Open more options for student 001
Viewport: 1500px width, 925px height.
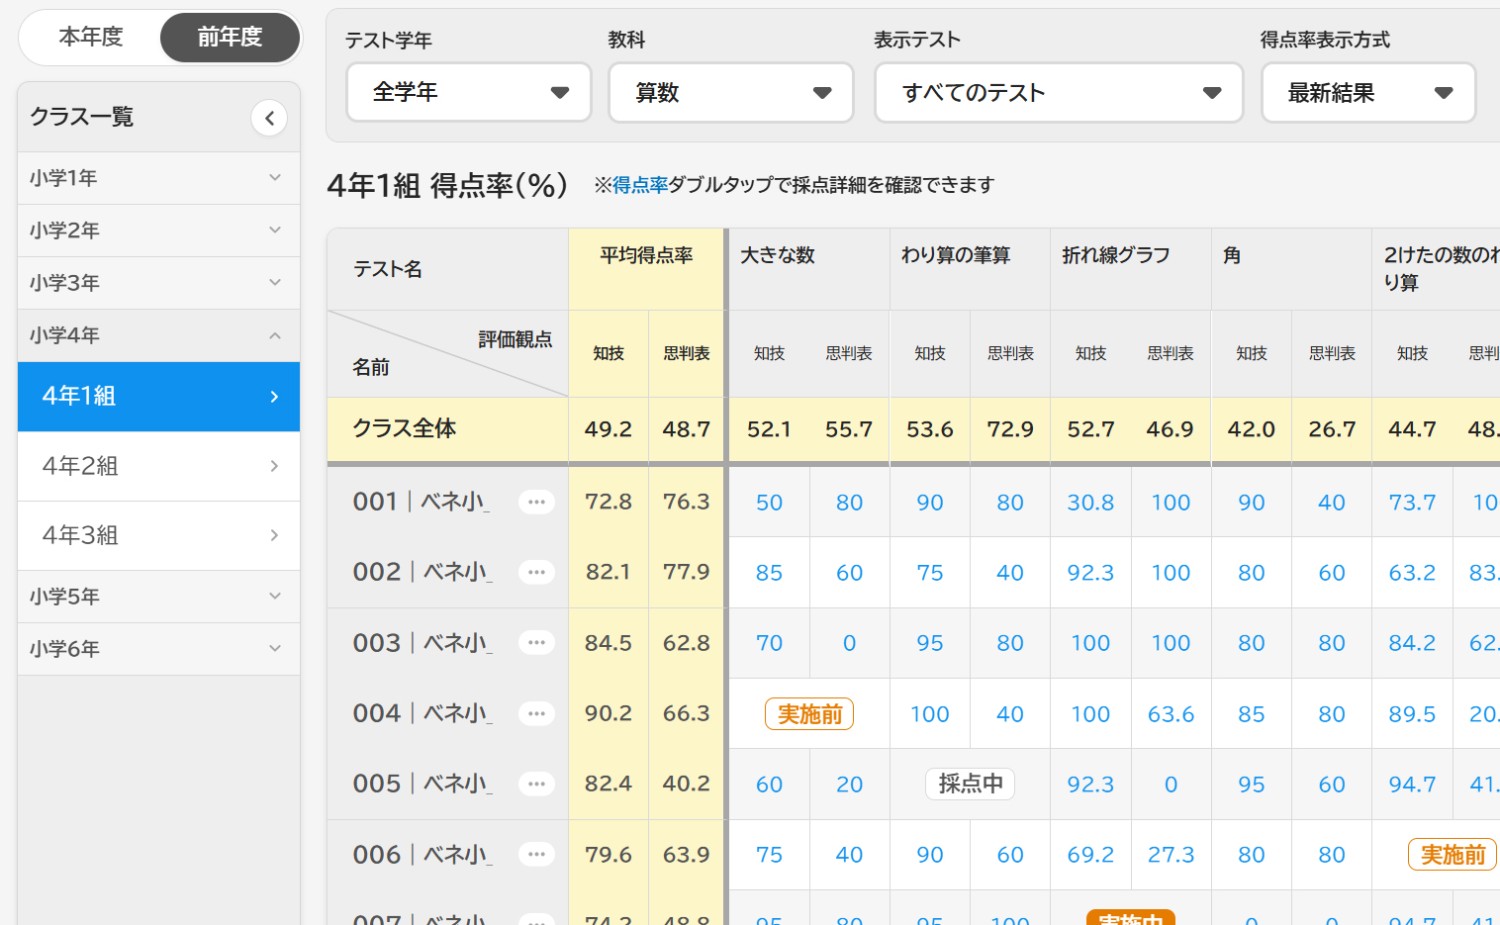pyautogui.click(x=536, y=502)
